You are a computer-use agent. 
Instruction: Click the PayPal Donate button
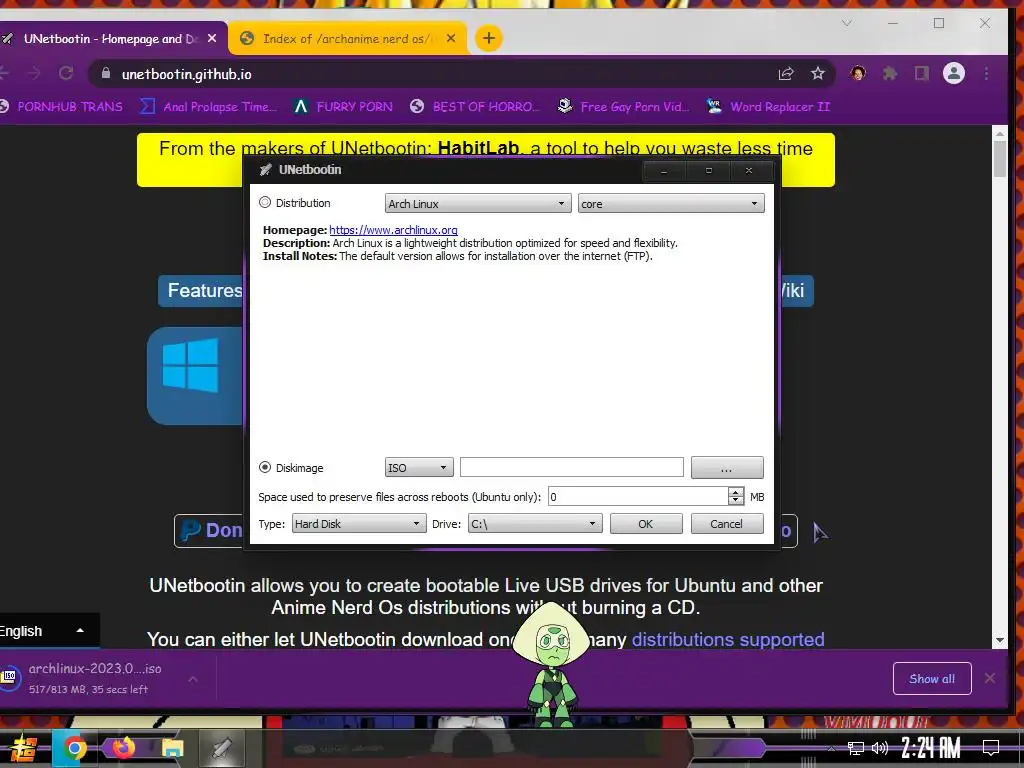coord(210,530)
